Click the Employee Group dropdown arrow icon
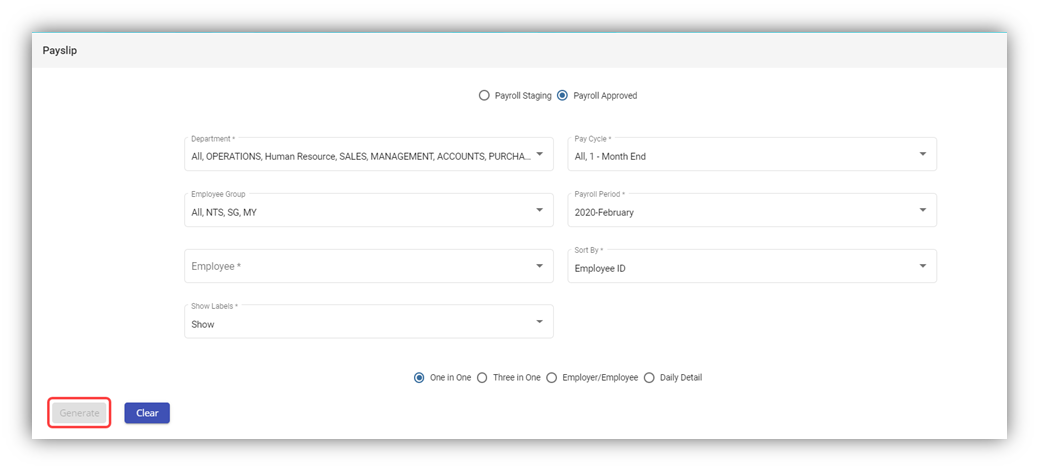 539,210
